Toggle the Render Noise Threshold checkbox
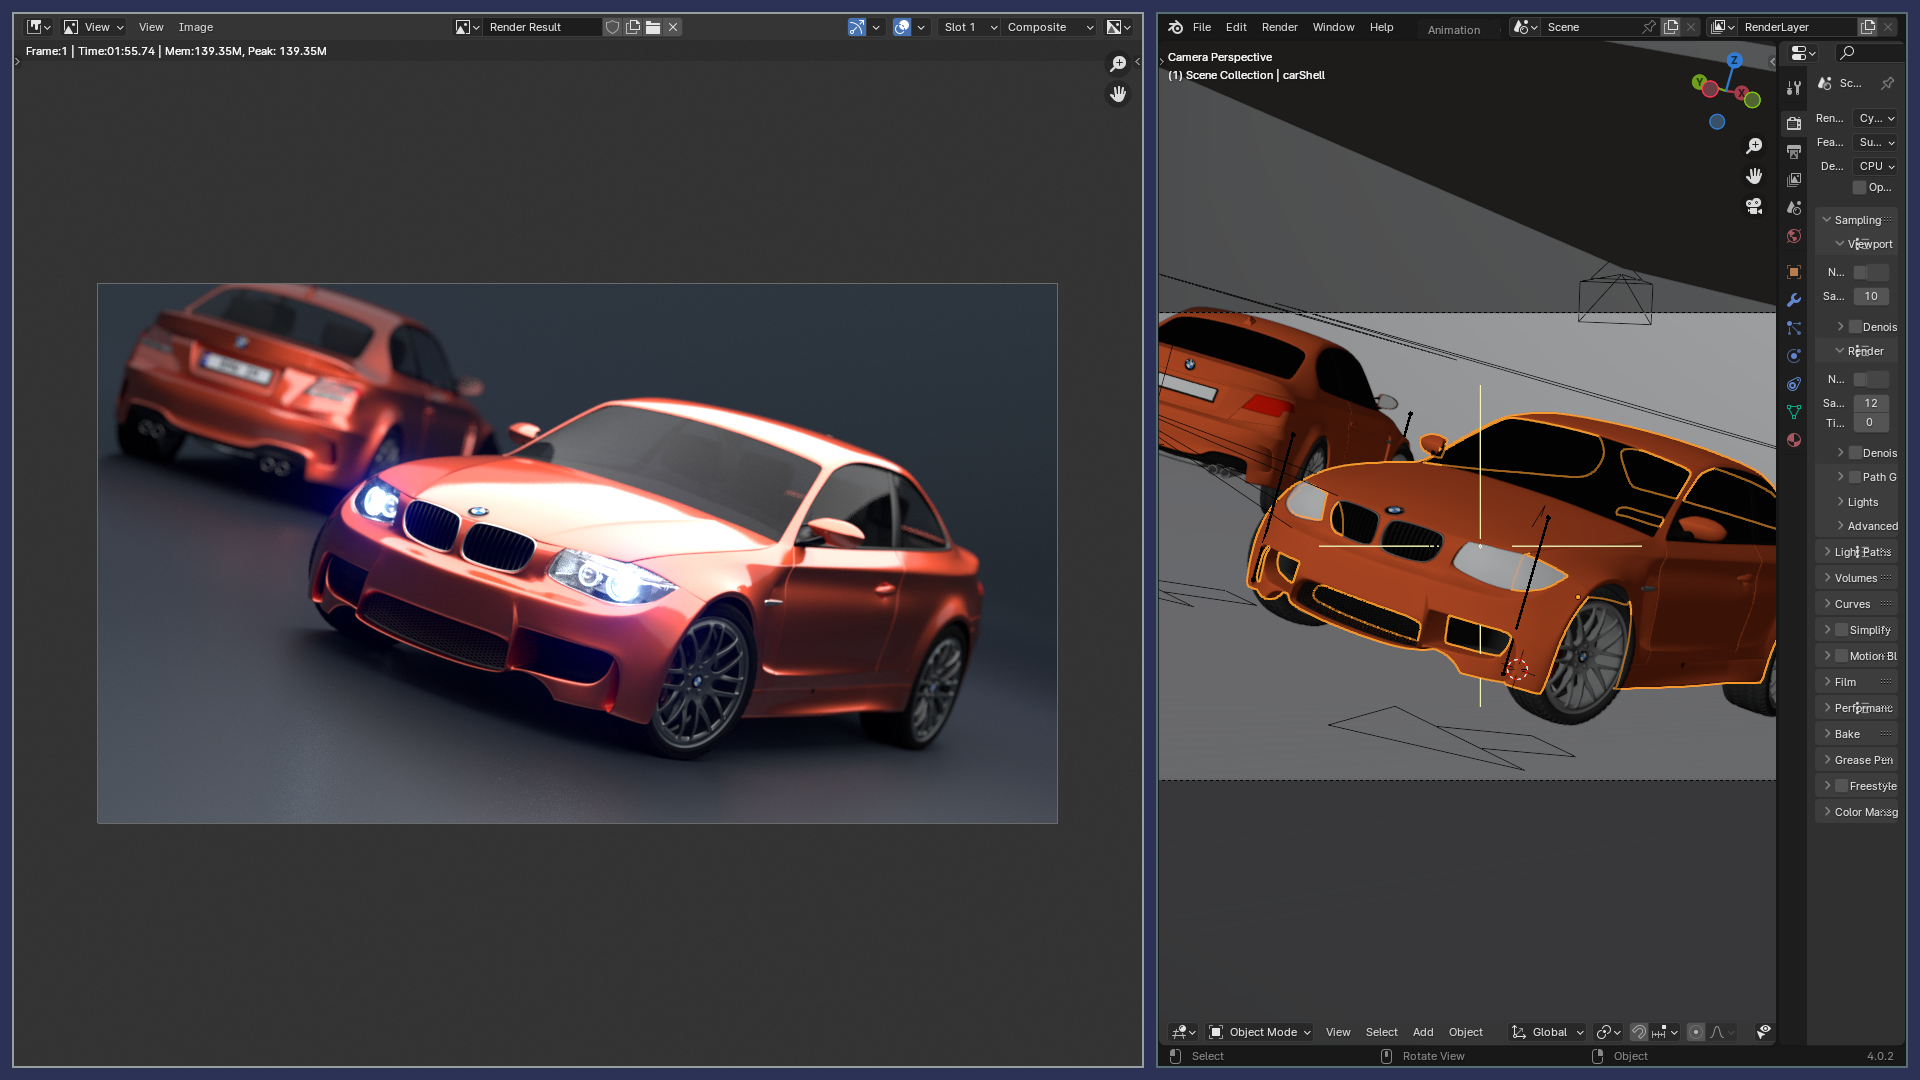The image size is (1920, 1080). click(x=1860, y=379)
